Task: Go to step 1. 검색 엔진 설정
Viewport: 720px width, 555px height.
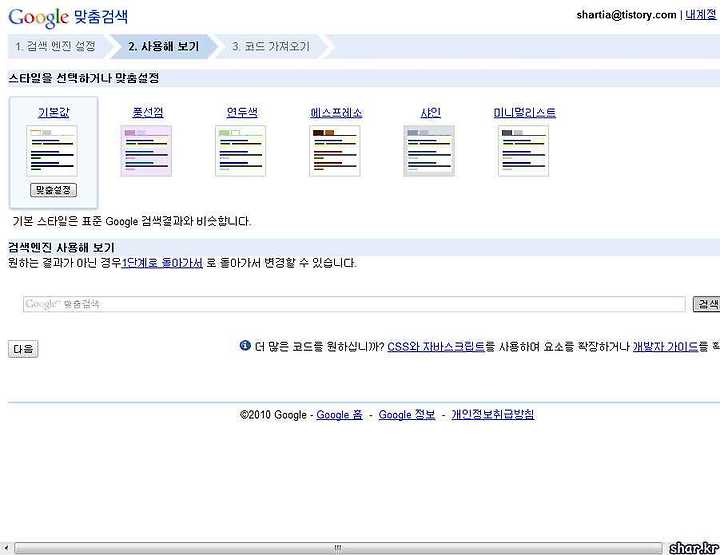Action: pos(56,46)
